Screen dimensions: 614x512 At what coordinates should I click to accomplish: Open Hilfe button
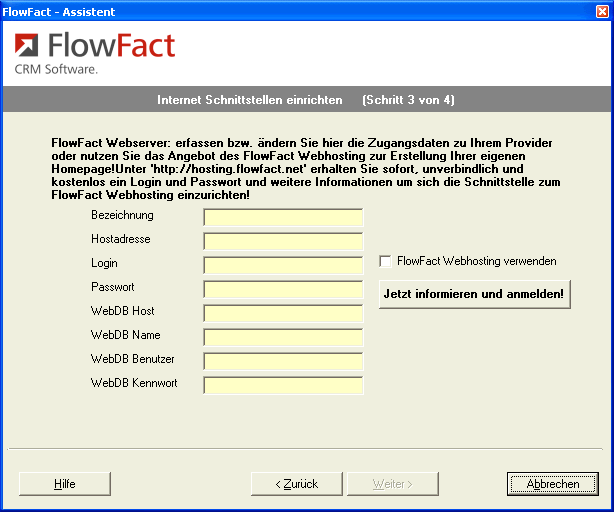[65, 484]
